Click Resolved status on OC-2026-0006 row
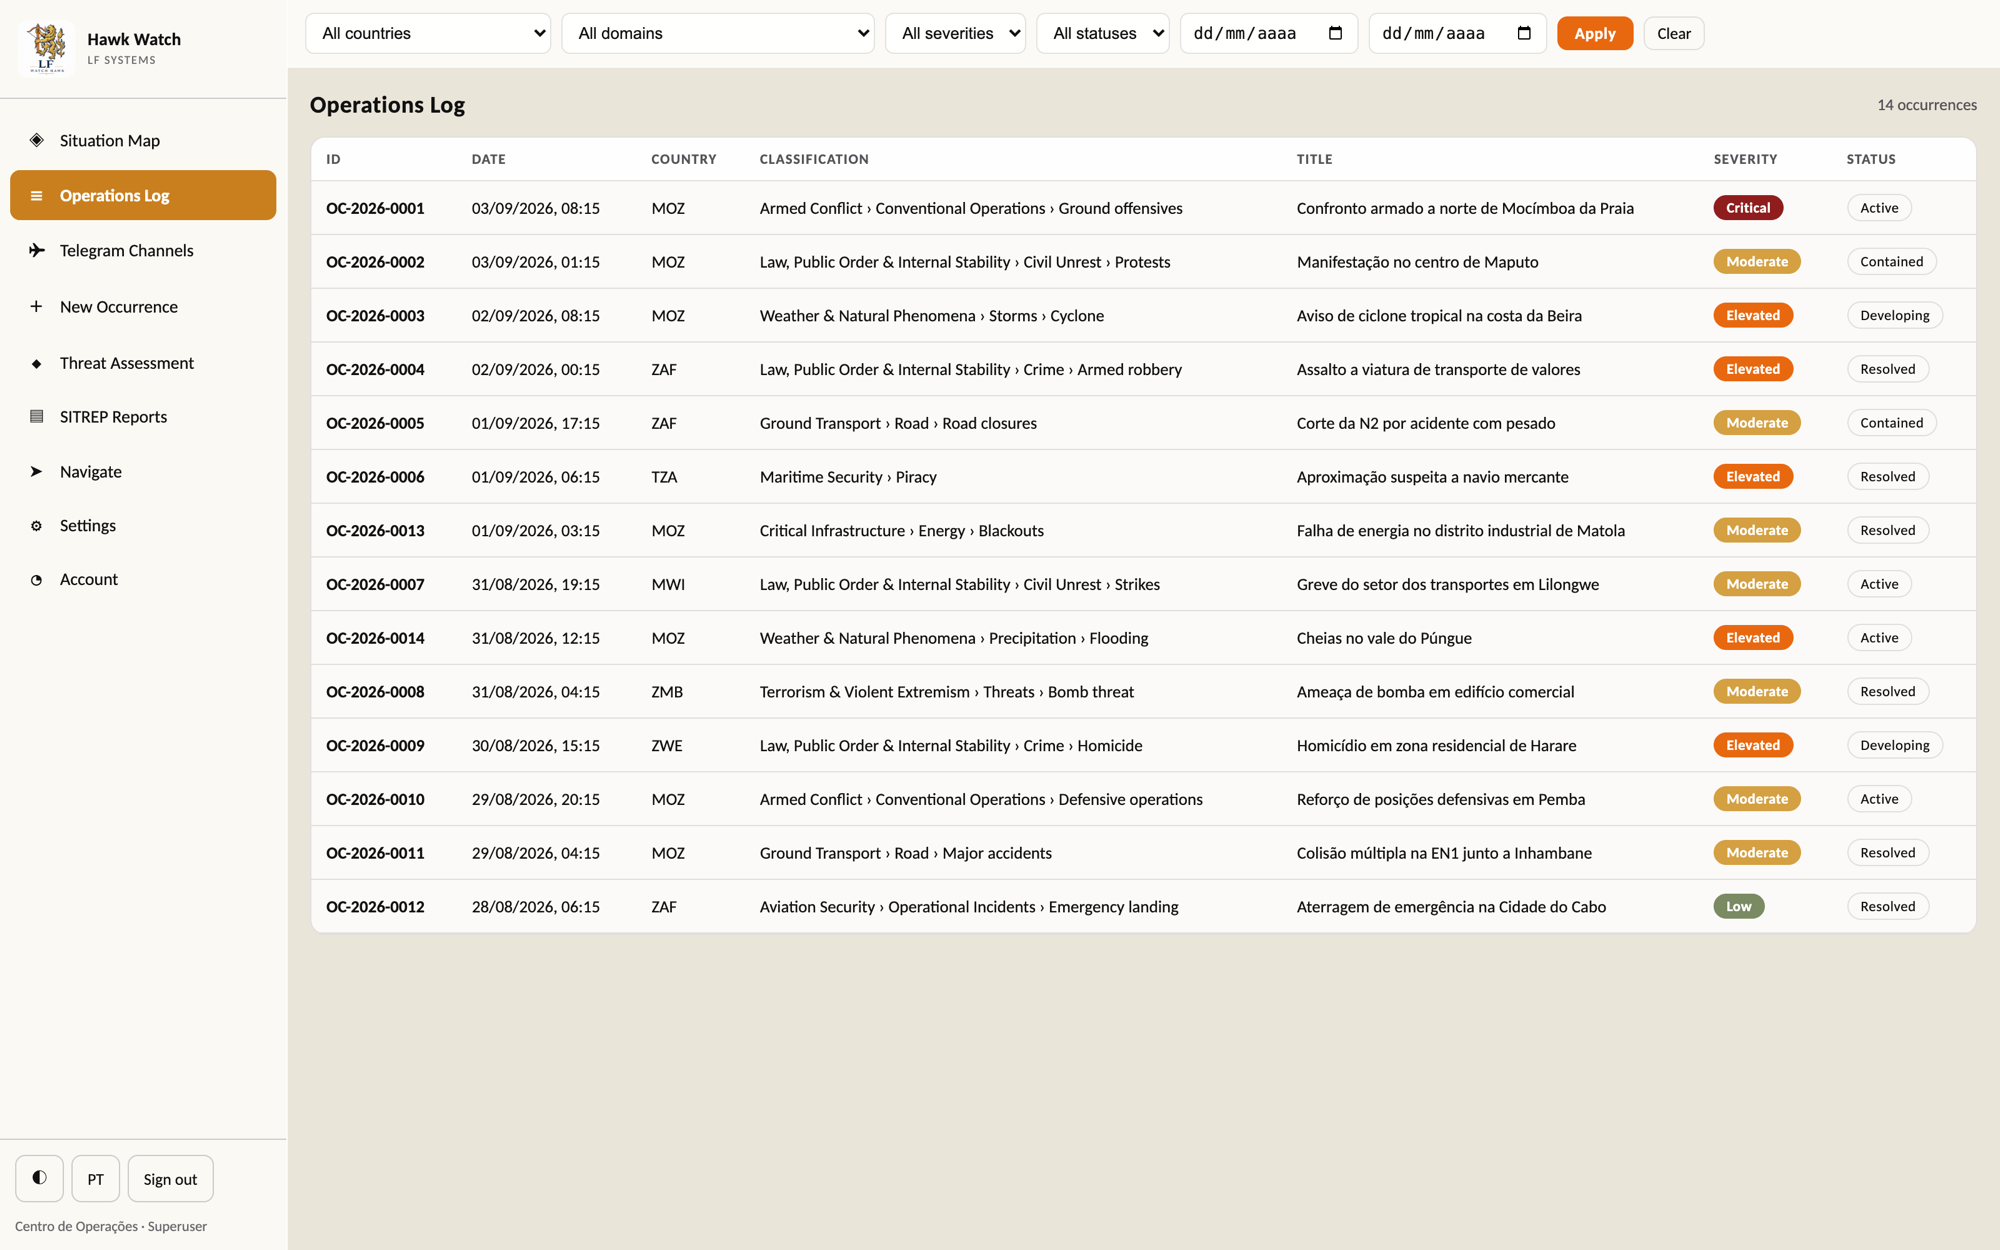The image size is (2000, 1250). (1887, 477)
